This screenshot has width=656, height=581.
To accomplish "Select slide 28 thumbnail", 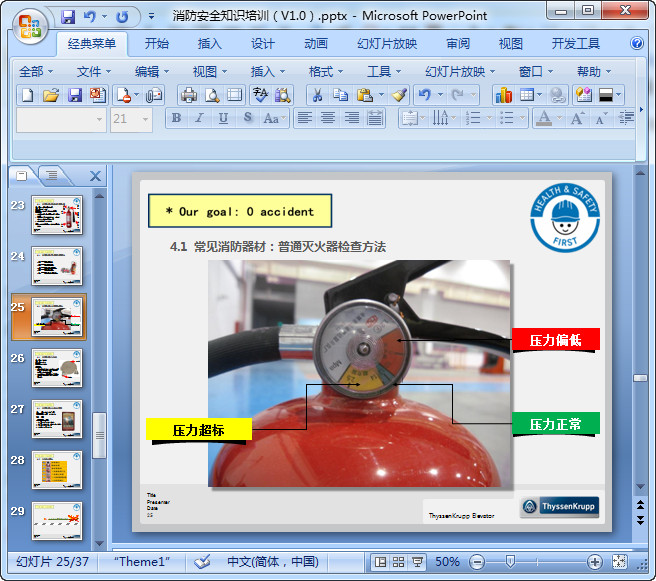I will (57, 470).
